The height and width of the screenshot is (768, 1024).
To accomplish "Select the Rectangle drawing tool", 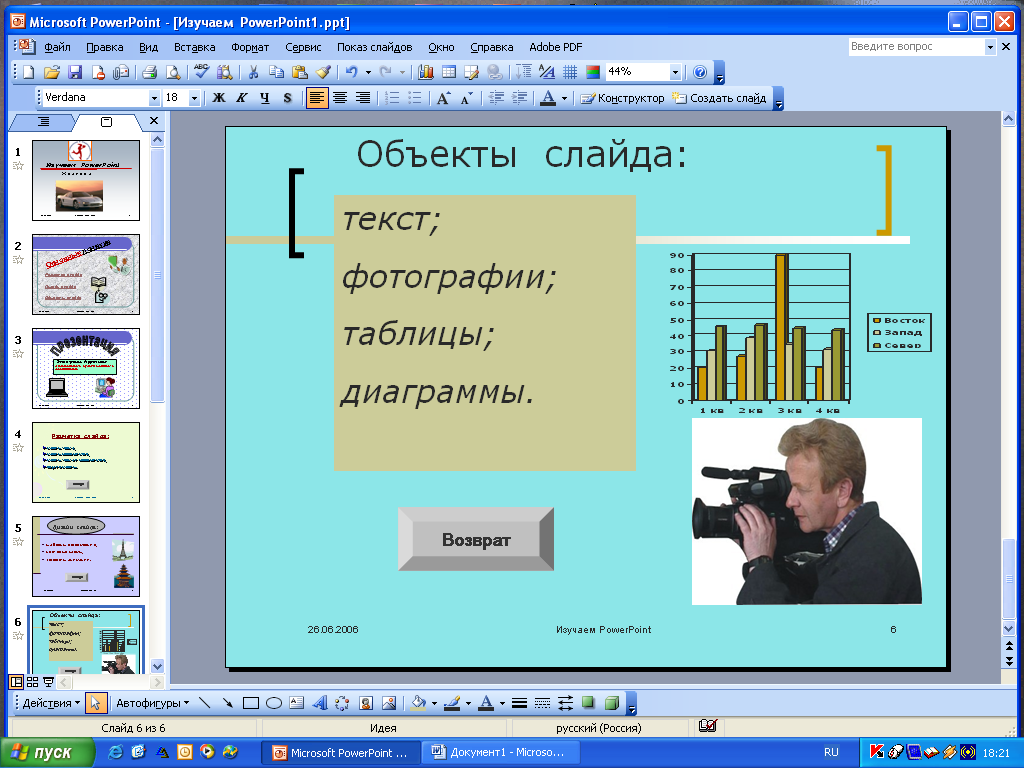I will click(251, 703).
